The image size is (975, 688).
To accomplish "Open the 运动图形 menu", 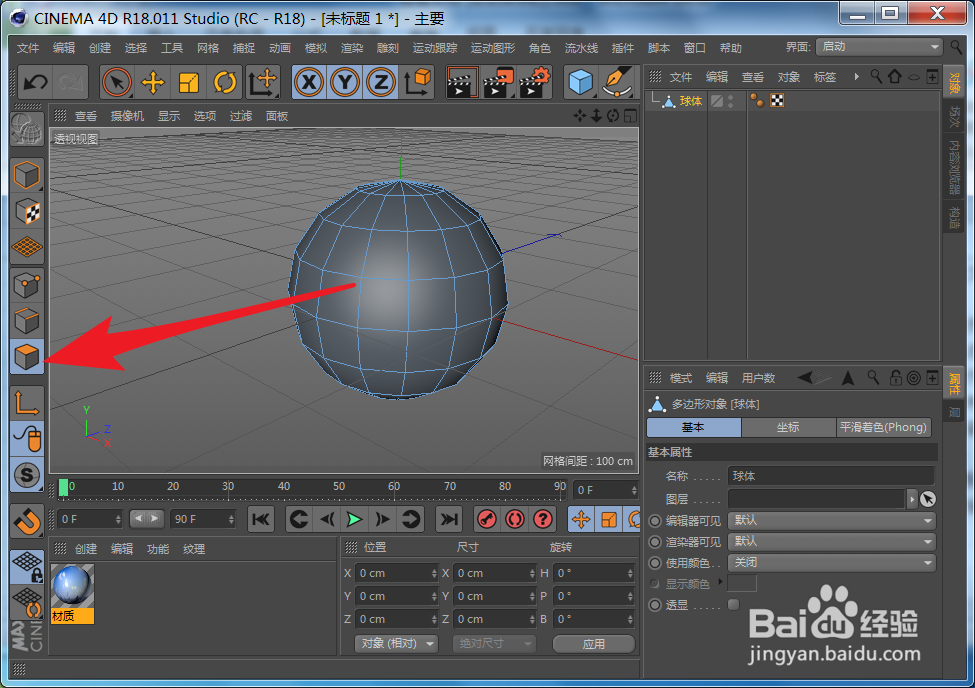I will pyautogui.click(x=492, y=48).
